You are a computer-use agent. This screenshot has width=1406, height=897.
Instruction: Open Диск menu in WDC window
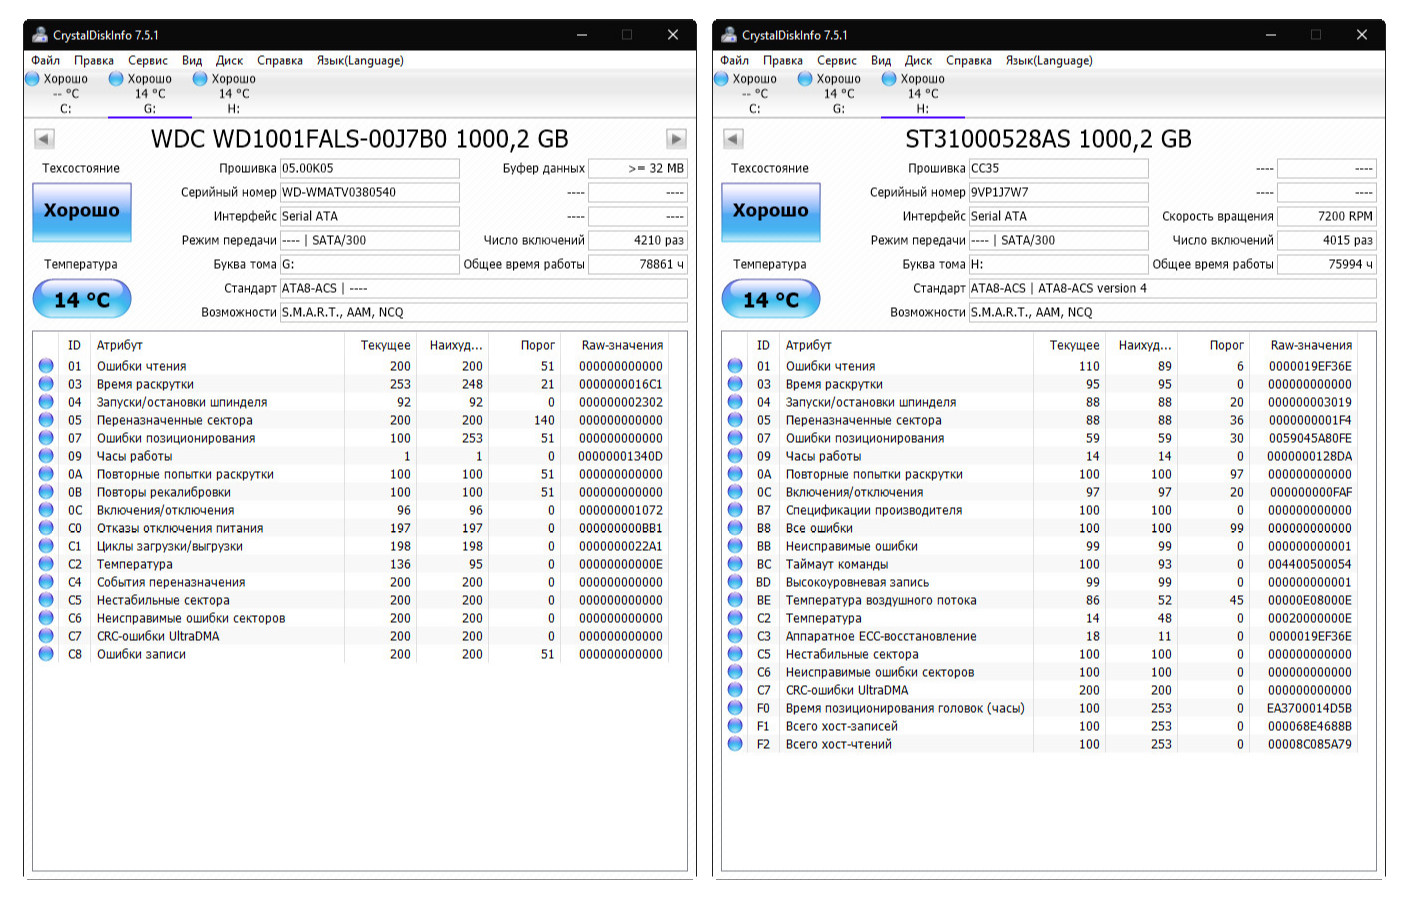(x=229, y=61)
